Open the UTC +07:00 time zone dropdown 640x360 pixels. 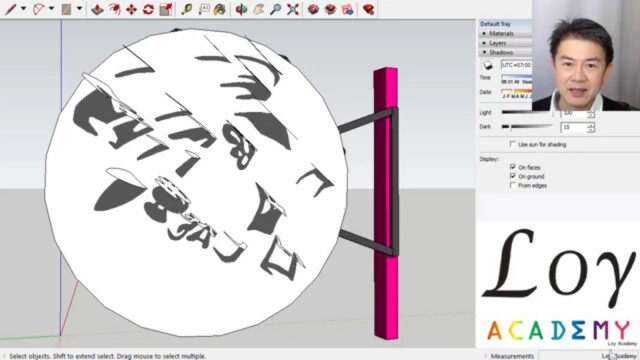tap(516, 65)
